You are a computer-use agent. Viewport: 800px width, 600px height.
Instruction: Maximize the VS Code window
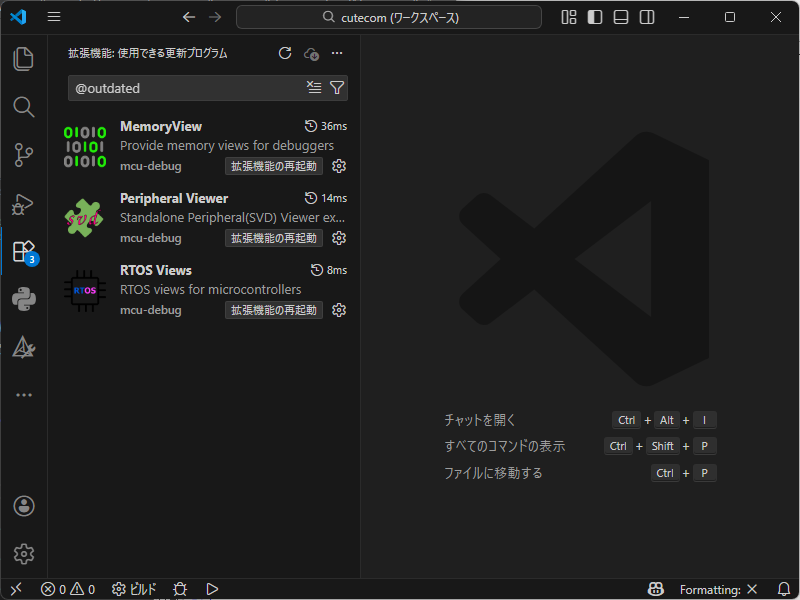coord(730,17)
